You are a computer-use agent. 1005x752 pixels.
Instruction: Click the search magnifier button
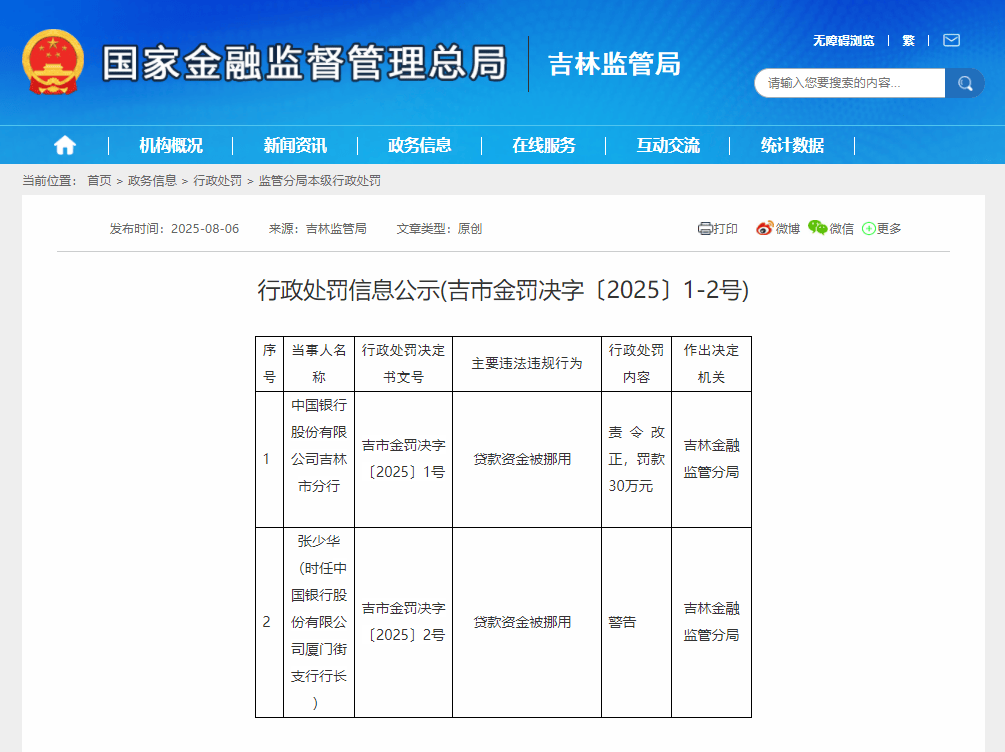965,83
